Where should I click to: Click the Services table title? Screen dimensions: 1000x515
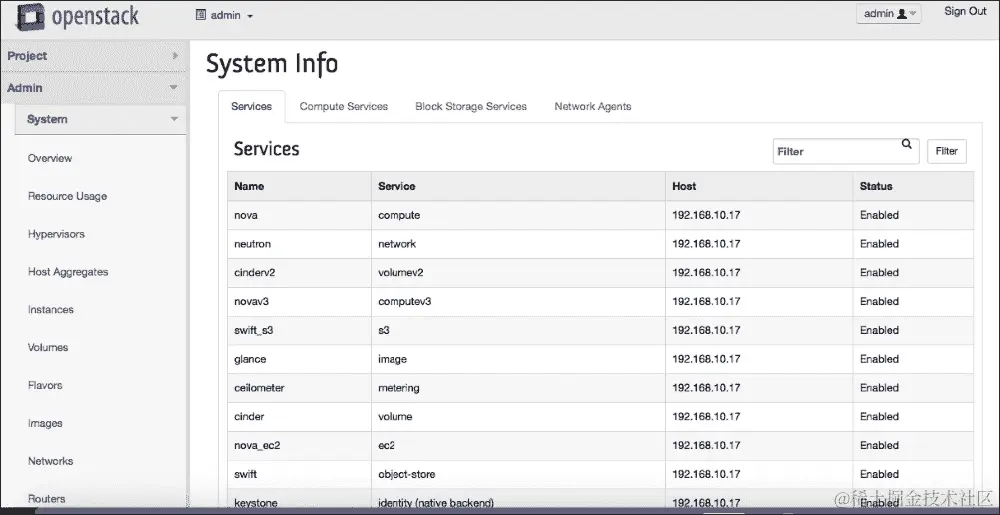(266, 149)
